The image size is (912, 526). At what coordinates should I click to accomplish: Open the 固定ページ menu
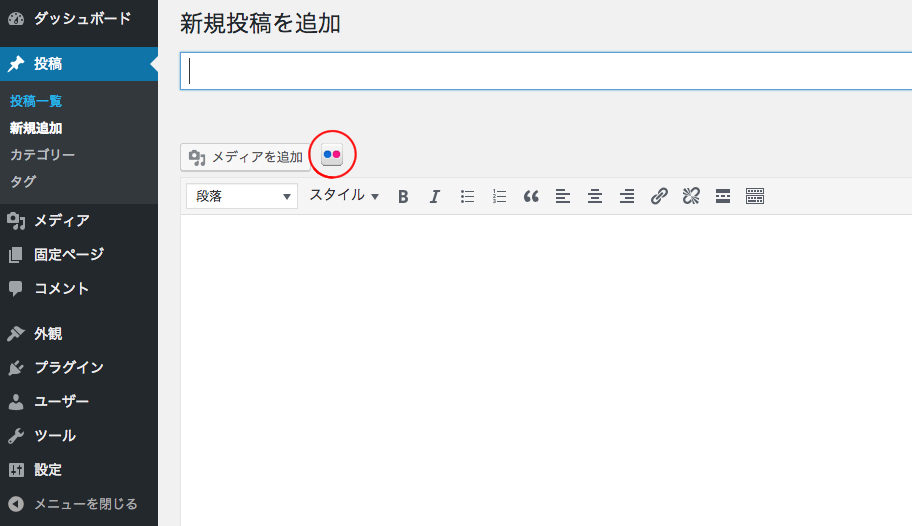tap(79, 254)
